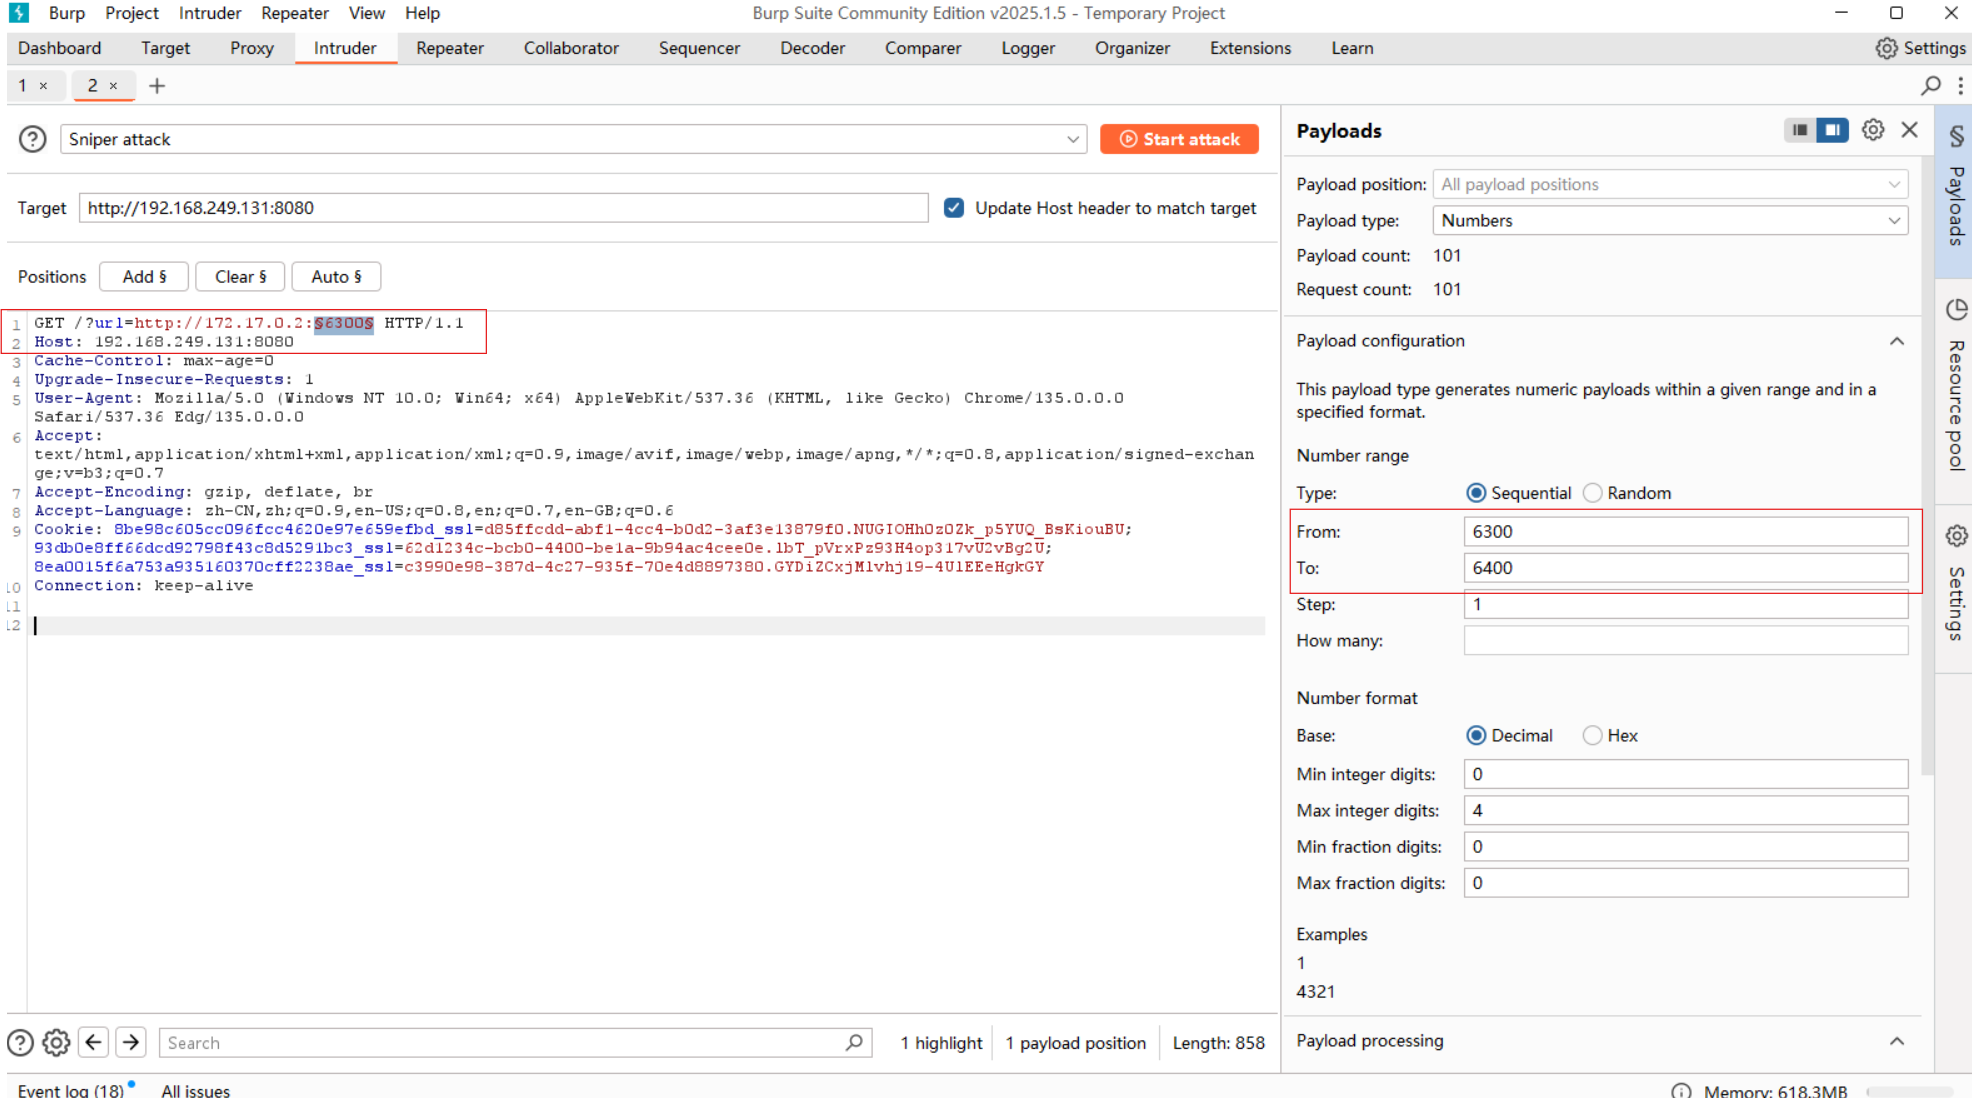This screenshot has width=1972, height=1098.
Task: Select Hex as the number base
Action: point(1593,735)
